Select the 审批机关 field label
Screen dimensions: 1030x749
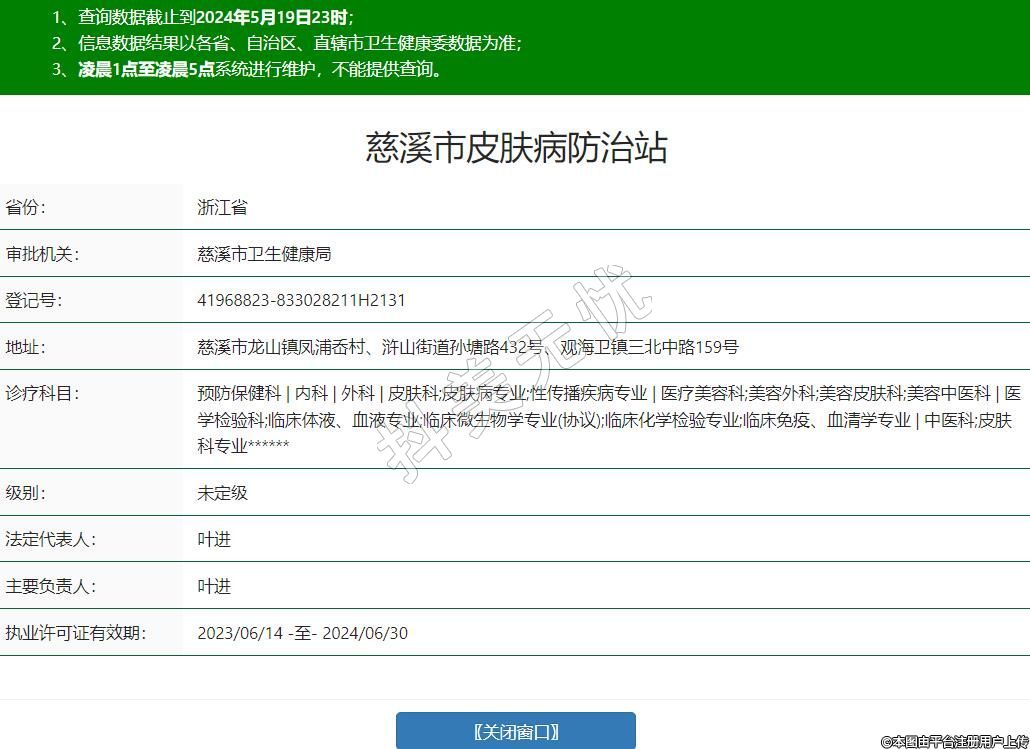coord(42,254)
